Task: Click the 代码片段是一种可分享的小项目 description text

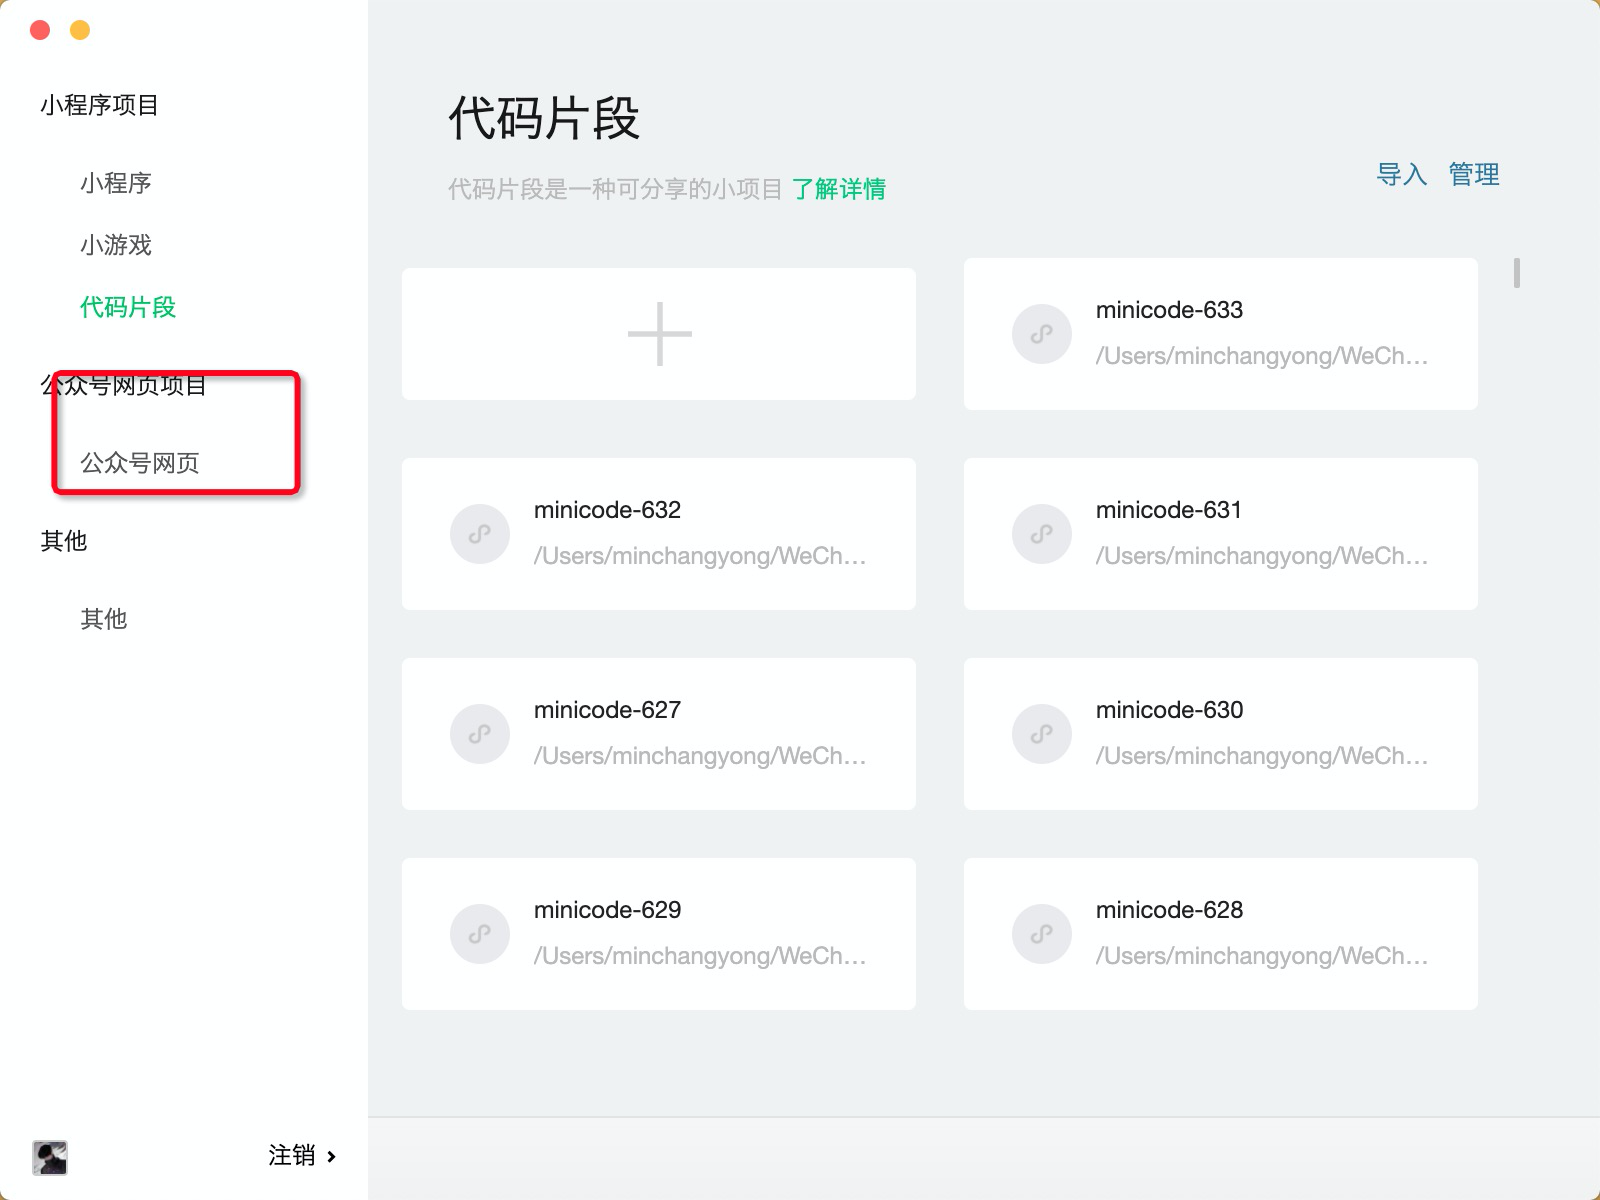Action: tap(615, 189)
